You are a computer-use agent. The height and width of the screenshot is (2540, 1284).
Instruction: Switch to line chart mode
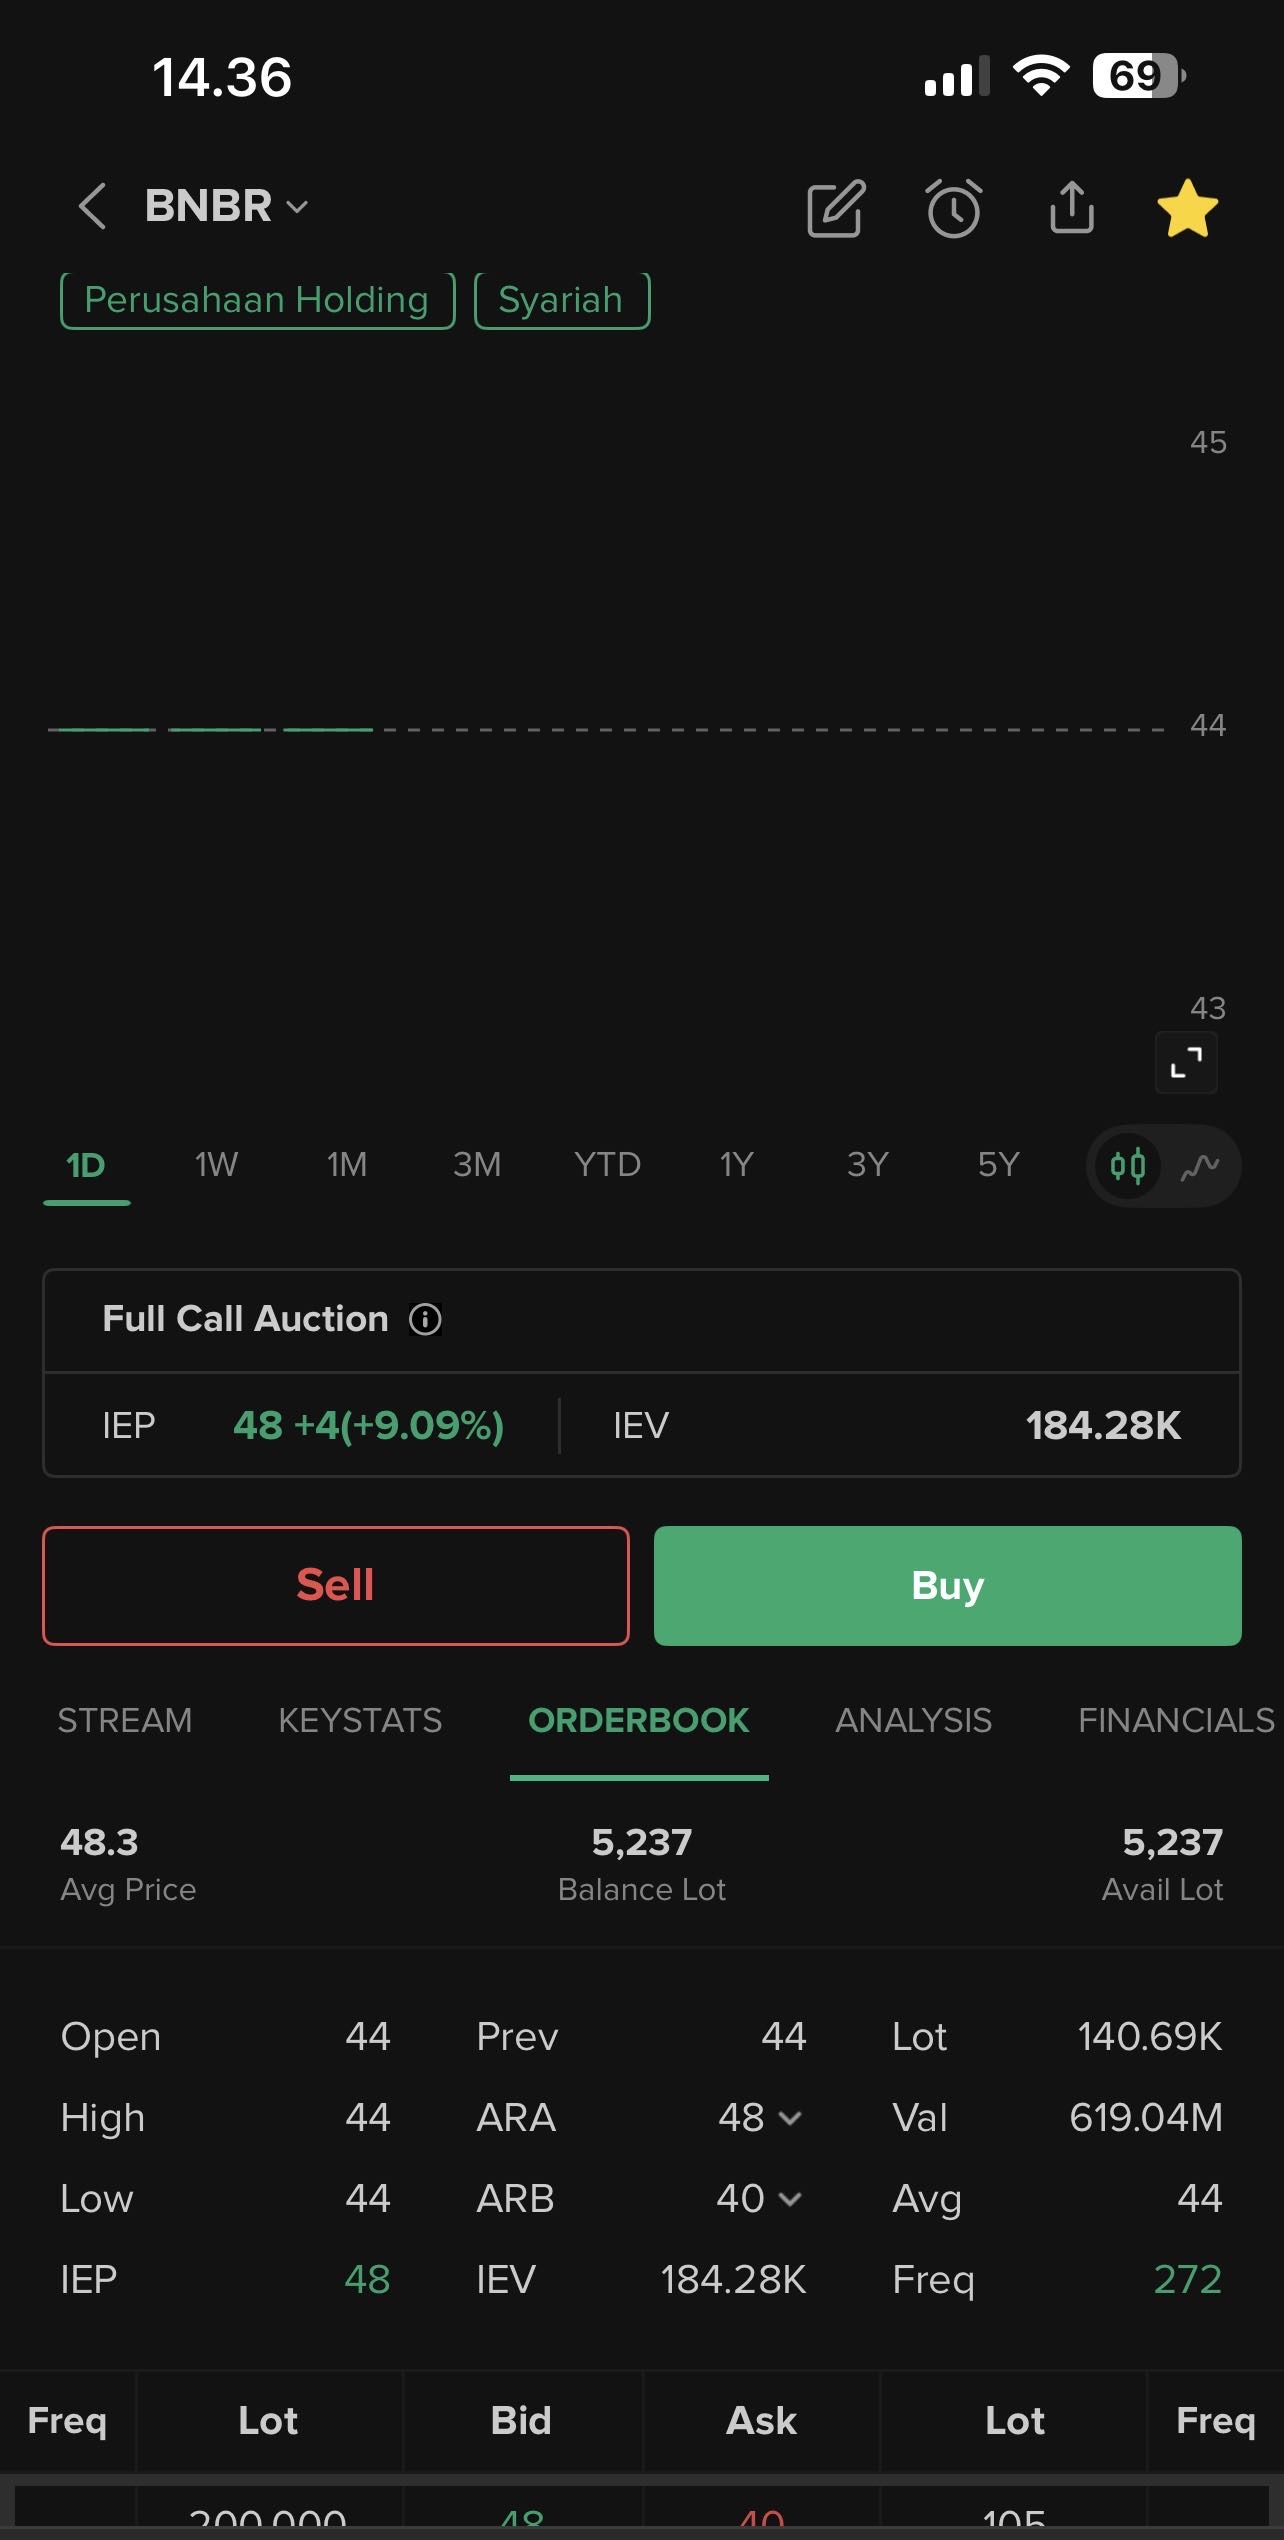1200,1166
